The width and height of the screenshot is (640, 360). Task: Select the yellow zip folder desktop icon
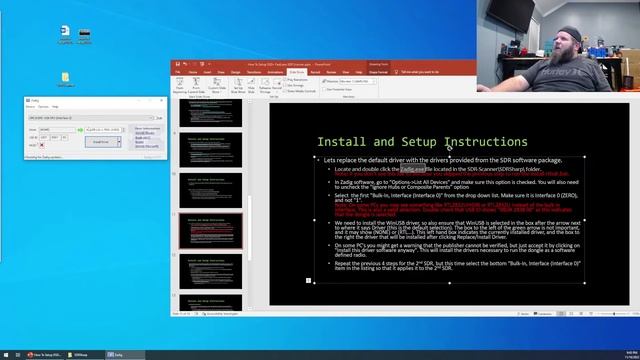point(65,79)
